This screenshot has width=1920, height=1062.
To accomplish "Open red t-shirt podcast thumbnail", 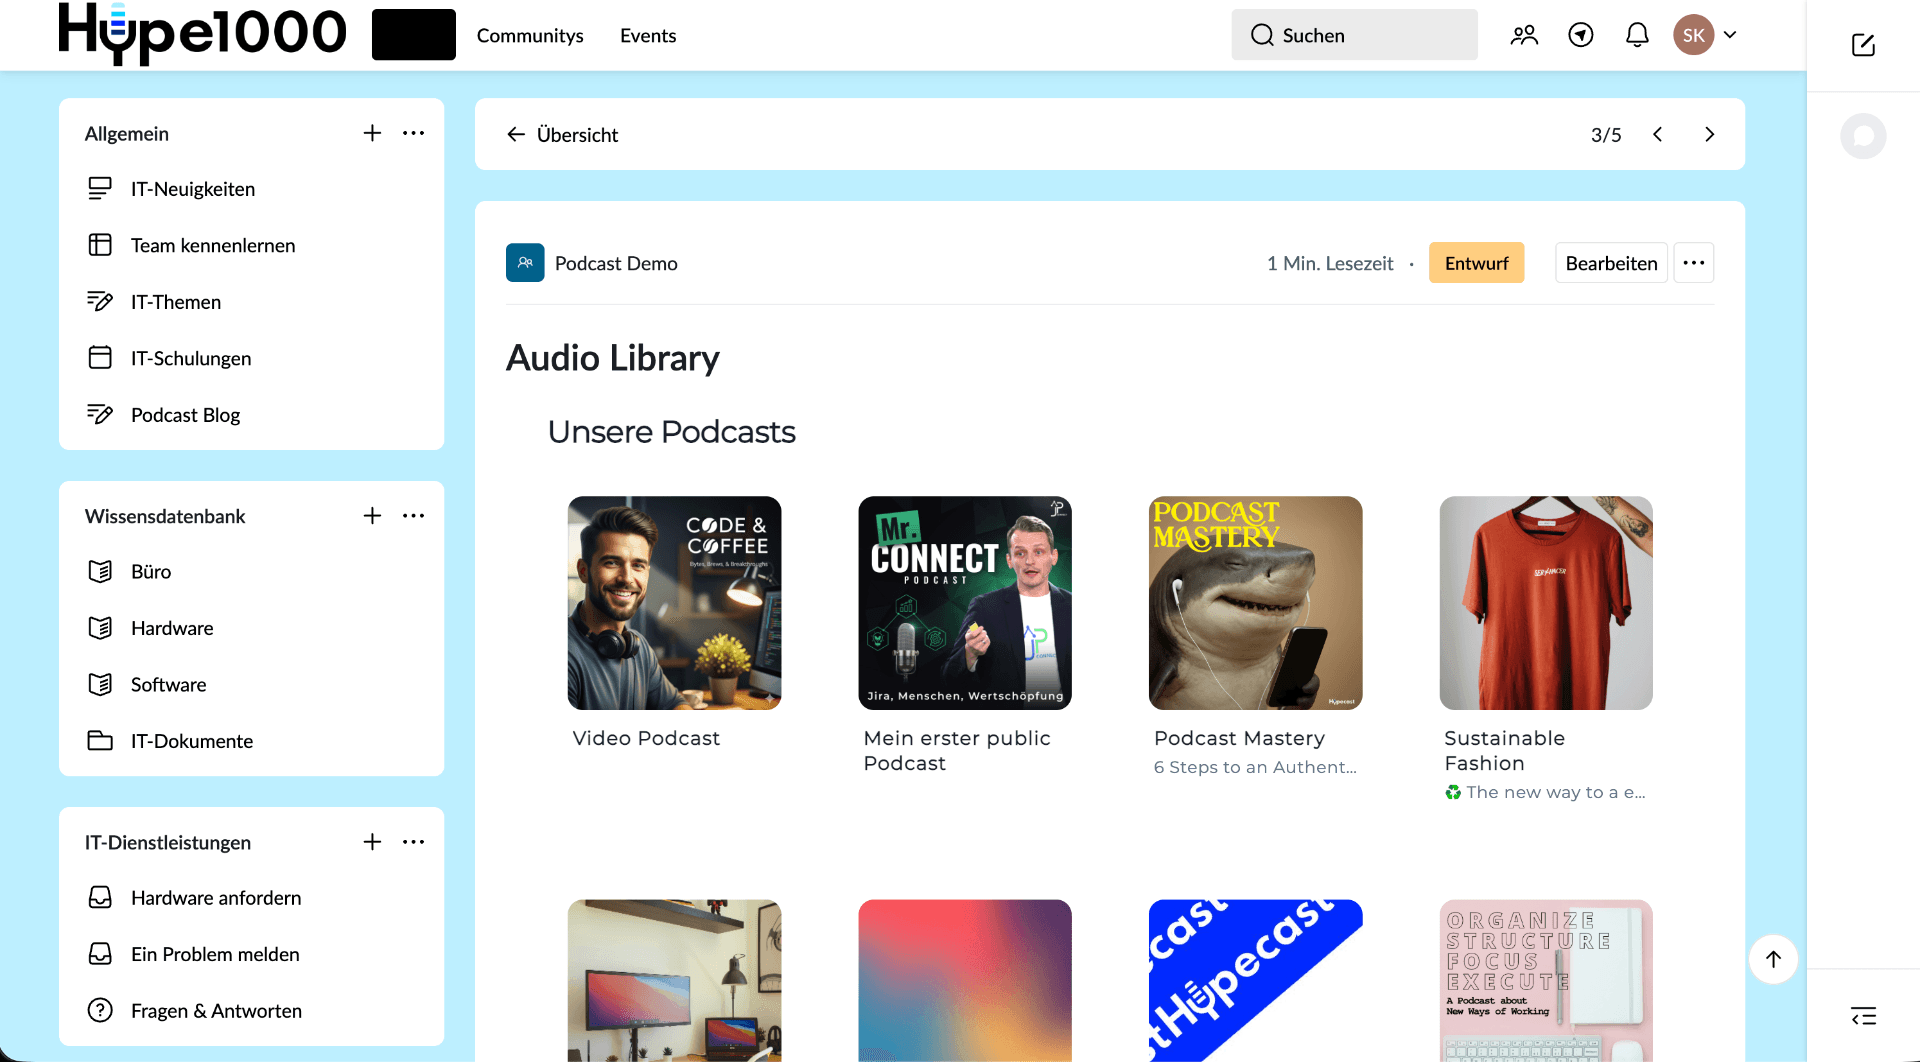I will [1546, 603].
